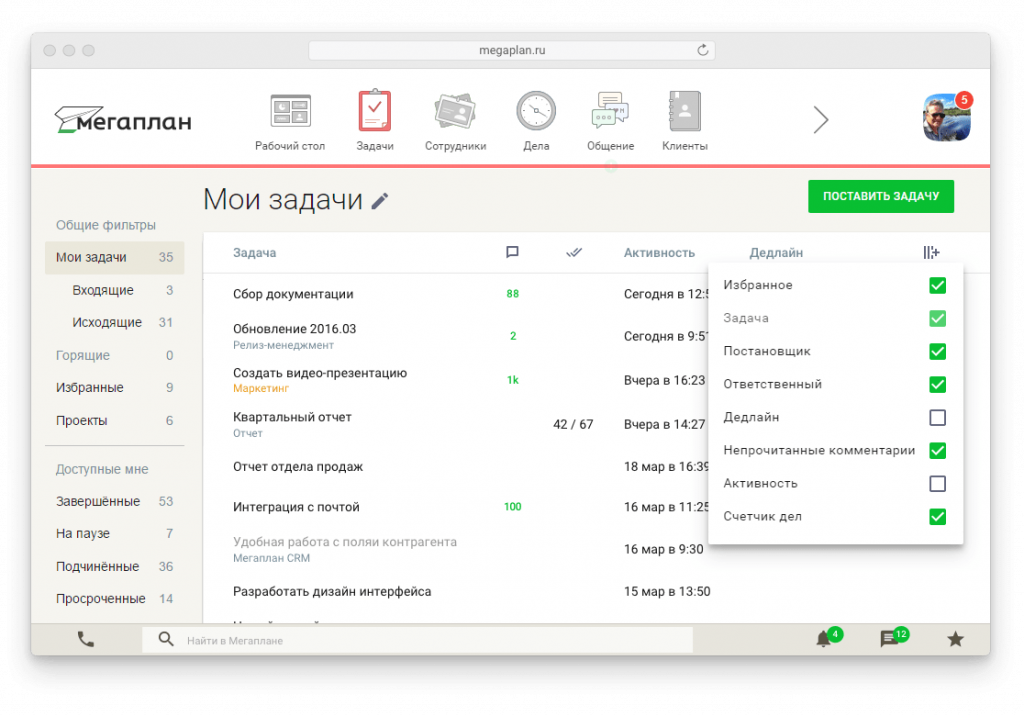
Task: Sort by the comments column icon
Action: tap(512, 252)
